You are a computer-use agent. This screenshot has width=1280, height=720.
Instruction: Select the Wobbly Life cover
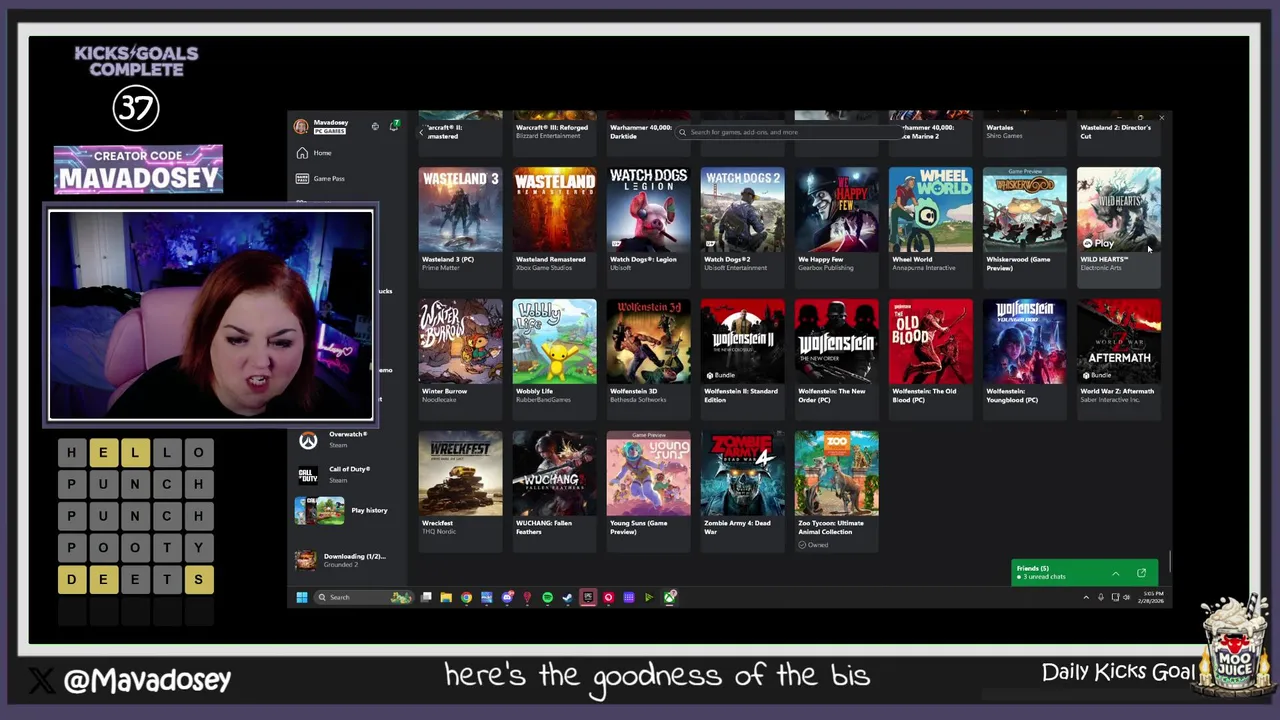coord(554,342)
